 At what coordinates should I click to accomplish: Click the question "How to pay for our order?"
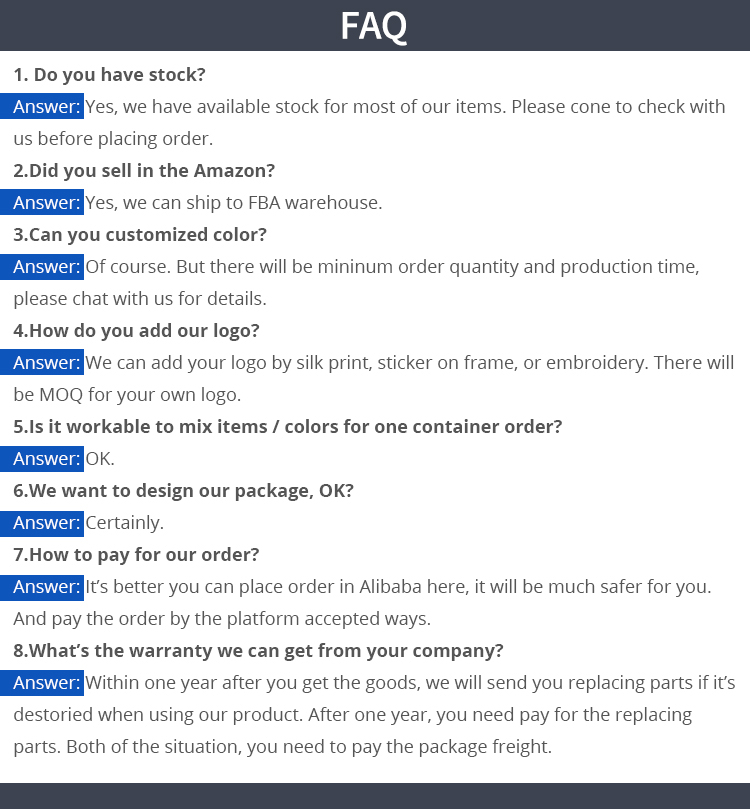pyautogui.click(x=136, y=555)
